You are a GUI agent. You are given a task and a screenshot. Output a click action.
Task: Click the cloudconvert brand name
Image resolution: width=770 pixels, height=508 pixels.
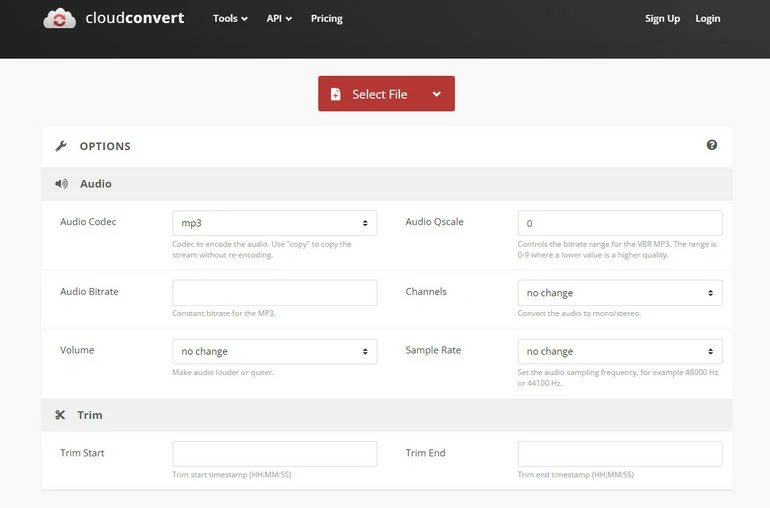click(135, 18)
